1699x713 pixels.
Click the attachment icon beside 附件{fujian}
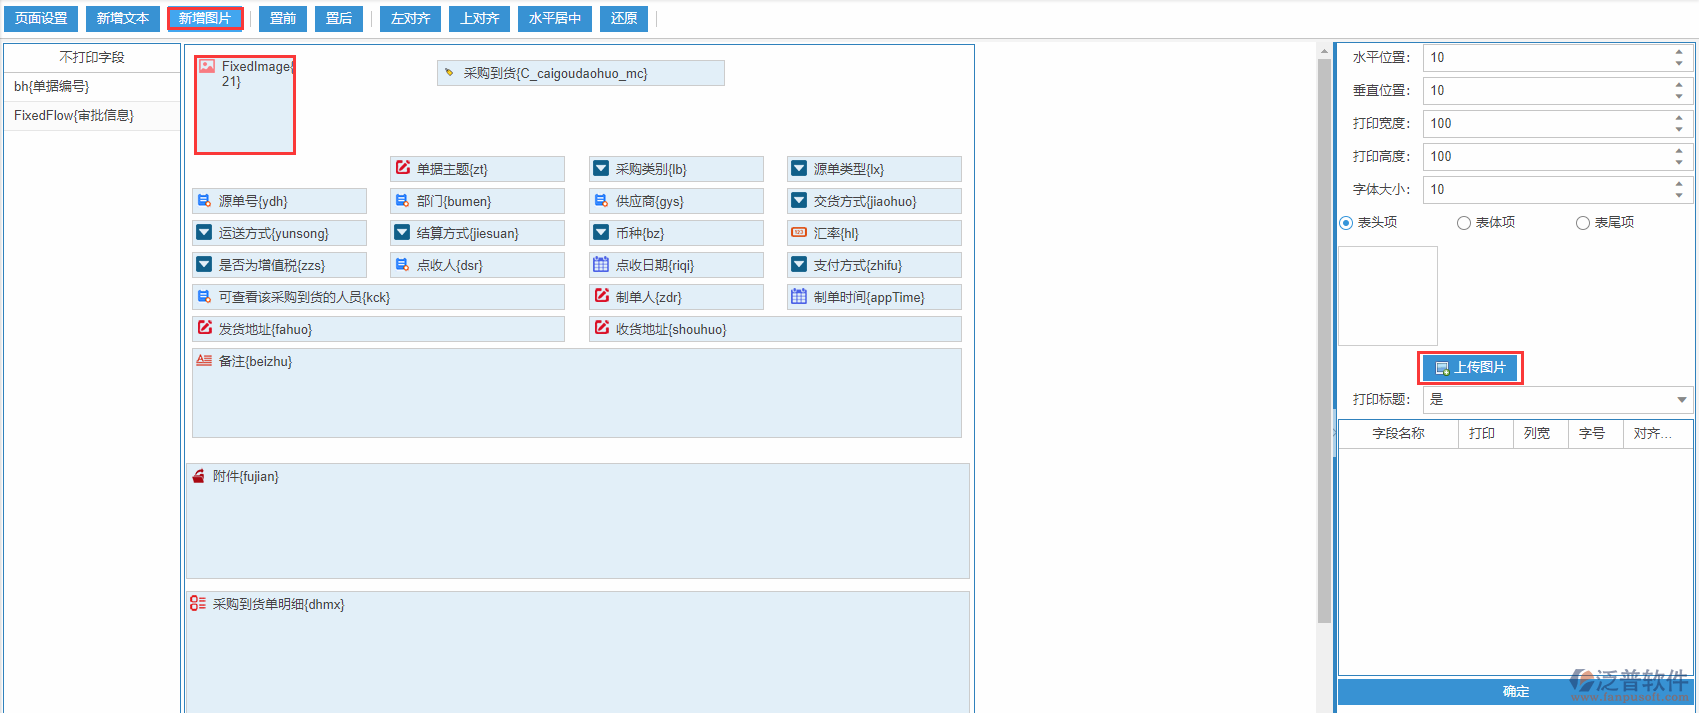click(x=198, y=476)
